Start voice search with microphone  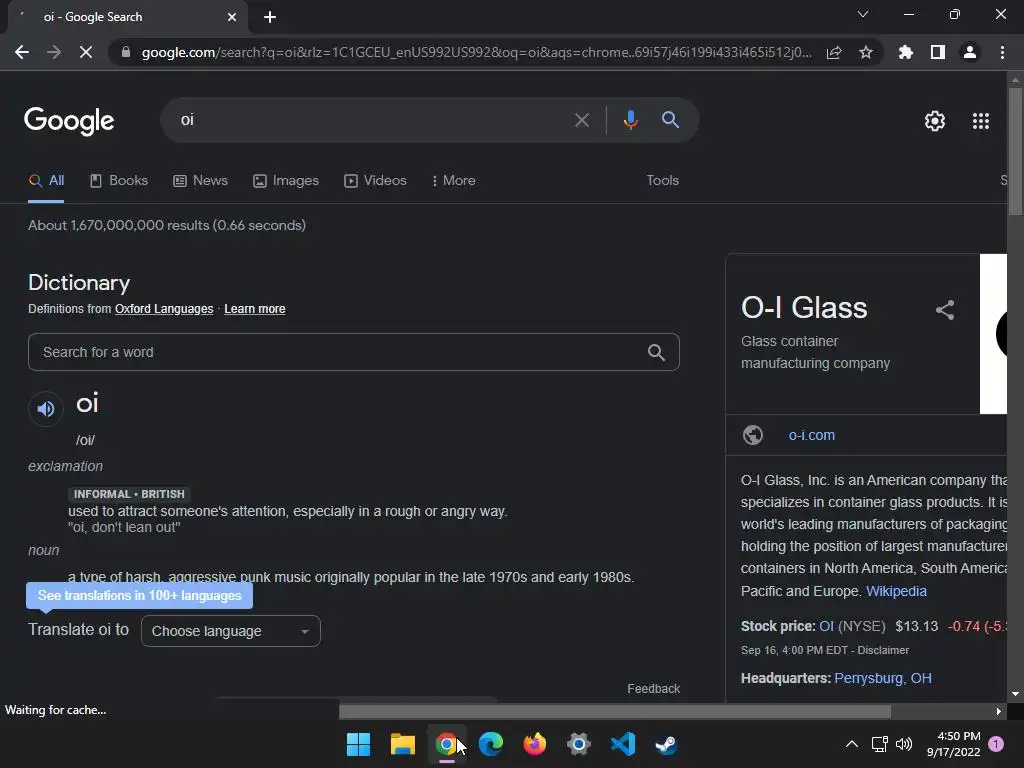click(630, 120)
